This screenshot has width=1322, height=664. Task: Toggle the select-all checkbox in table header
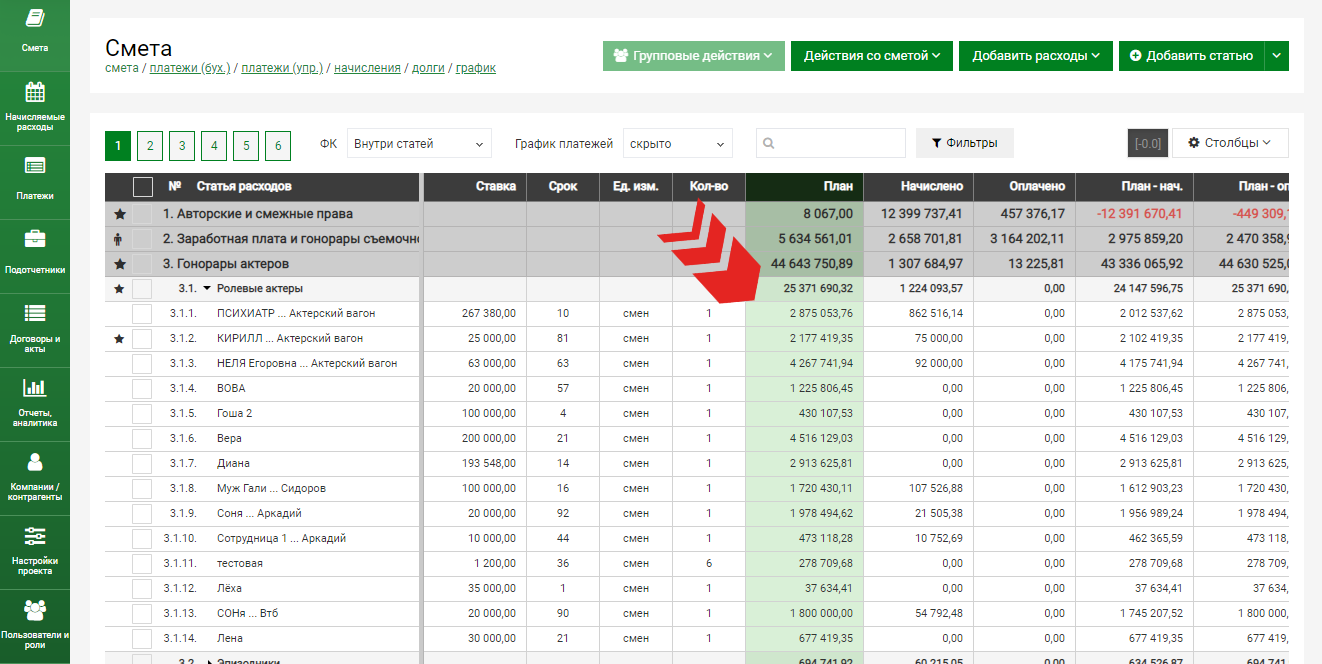coord(143,186)
